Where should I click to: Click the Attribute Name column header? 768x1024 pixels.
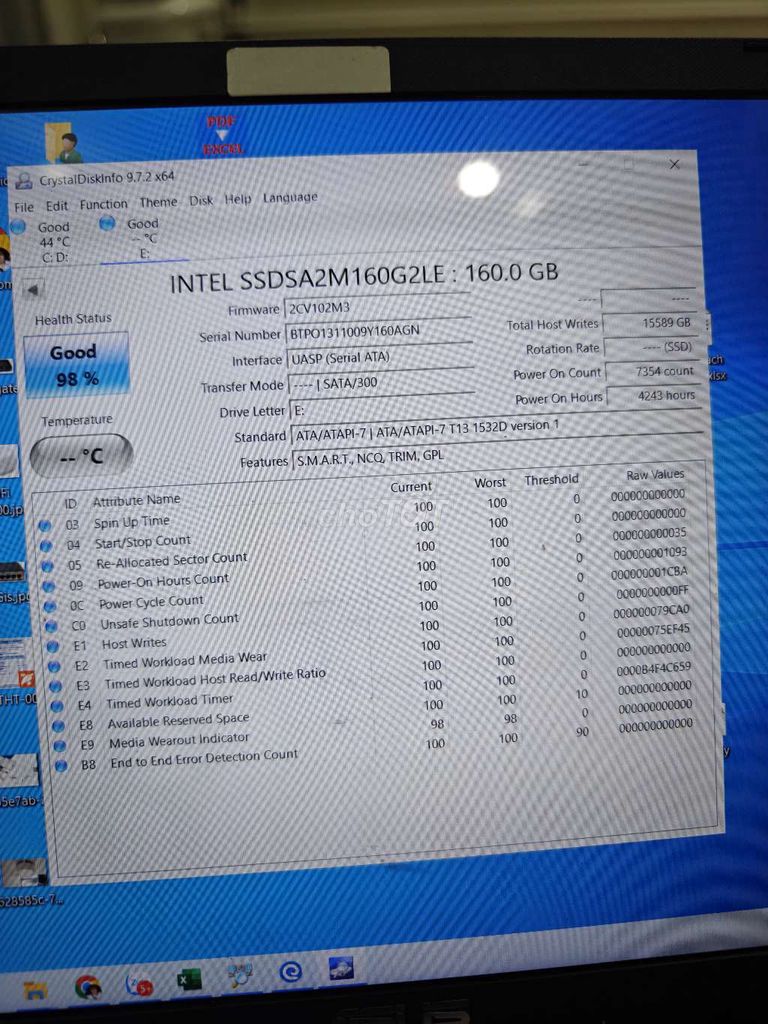136,501
